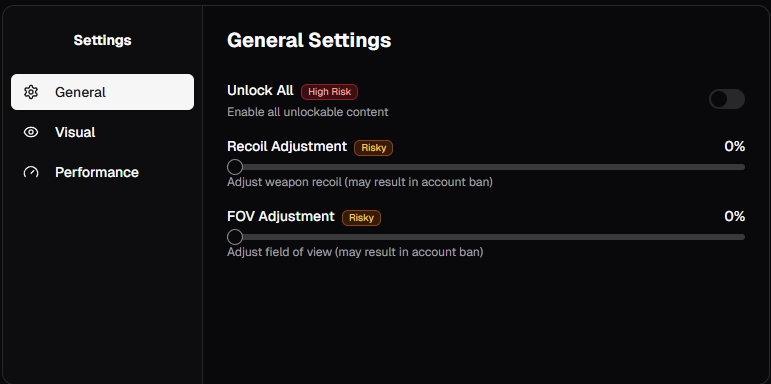Click the High Risk badge

pos(329,92)
